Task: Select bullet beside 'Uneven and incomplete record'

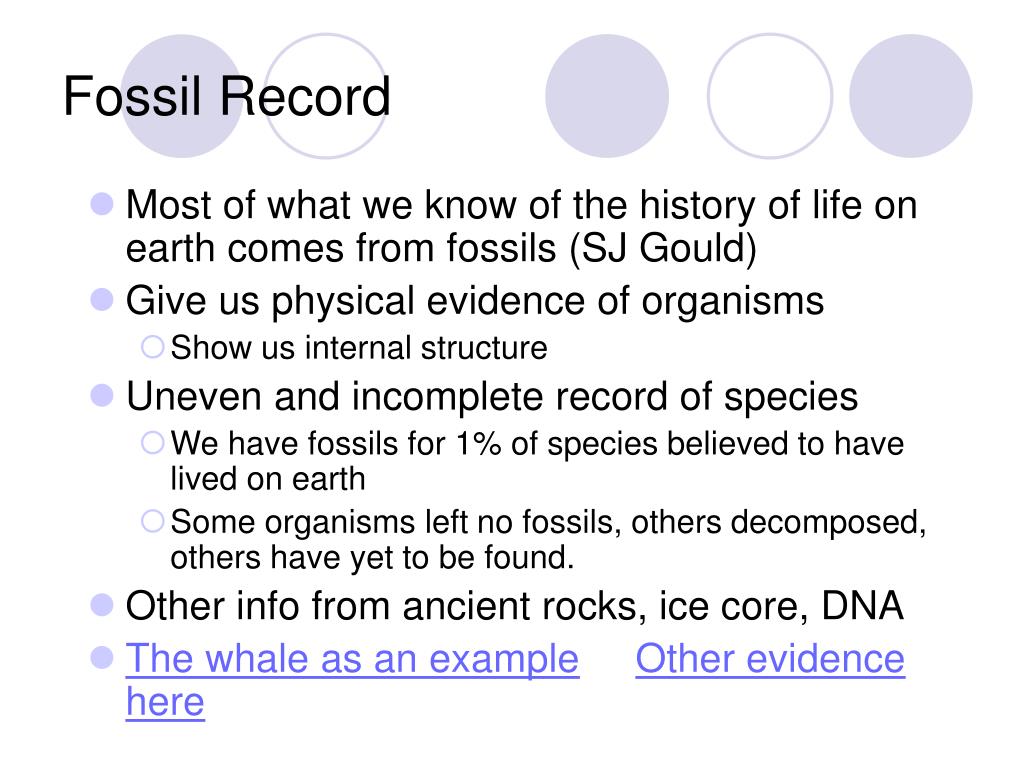Action: (x=102, y=395)
